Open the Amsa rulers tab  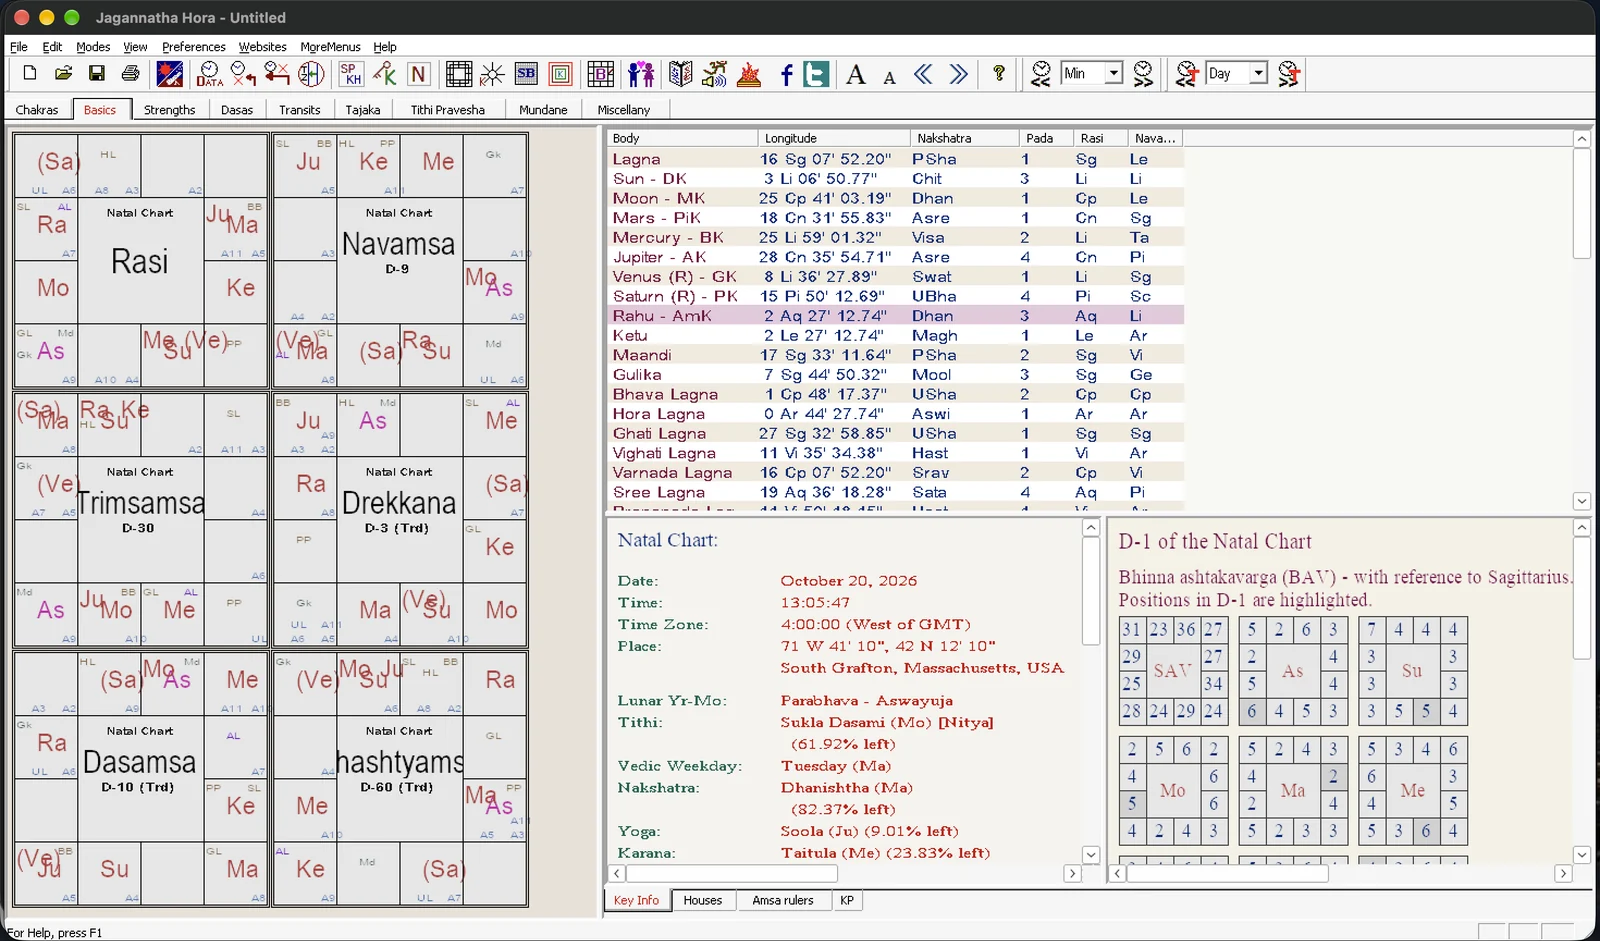pyautogui.click(x=783, y=900)
